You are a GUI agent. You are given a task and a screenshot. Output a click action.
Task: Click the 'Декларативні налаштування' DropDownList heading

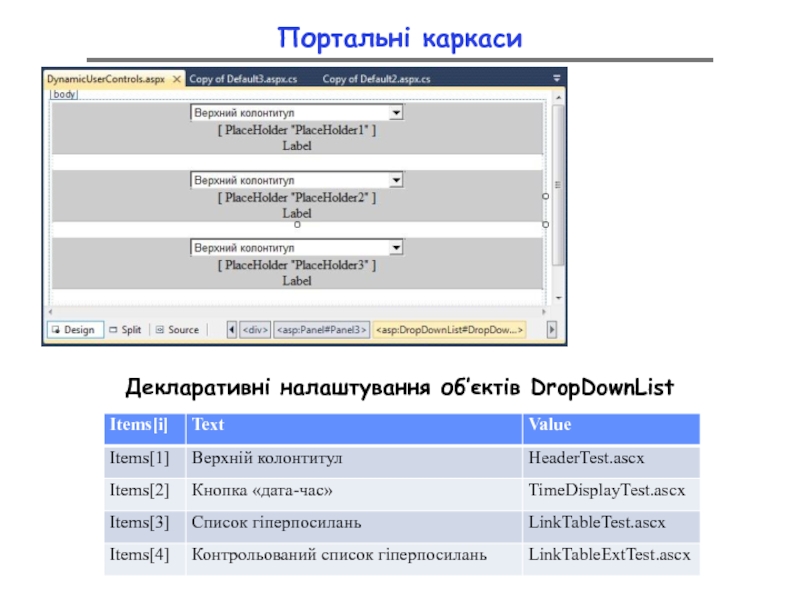coord(400,387)
